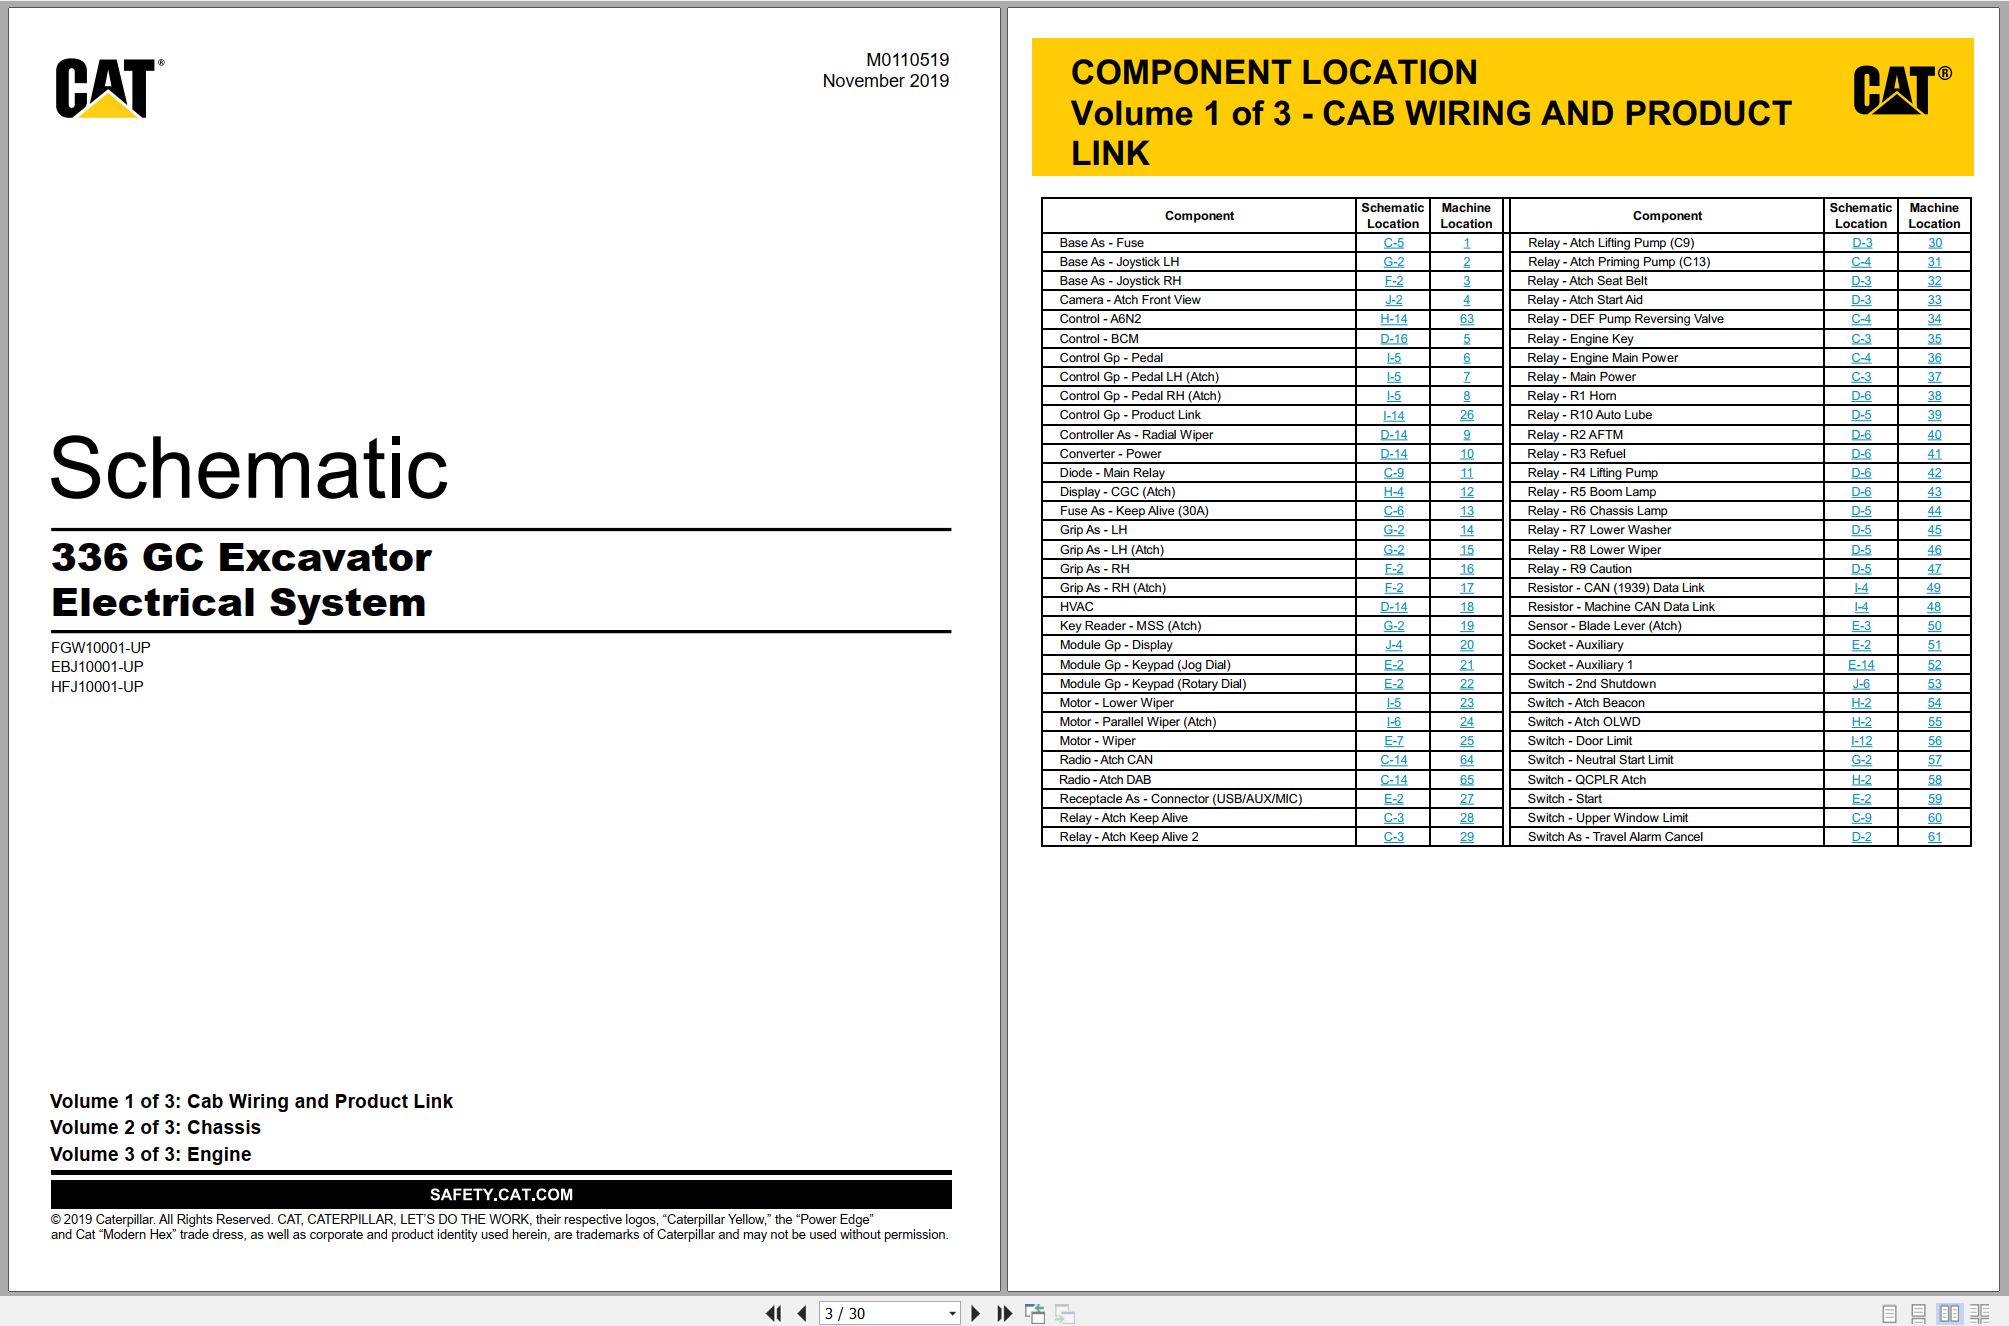Click machine location 38 for Relay - R1 Horn
The image size is (2009, 1326).
pos(1934,396)
